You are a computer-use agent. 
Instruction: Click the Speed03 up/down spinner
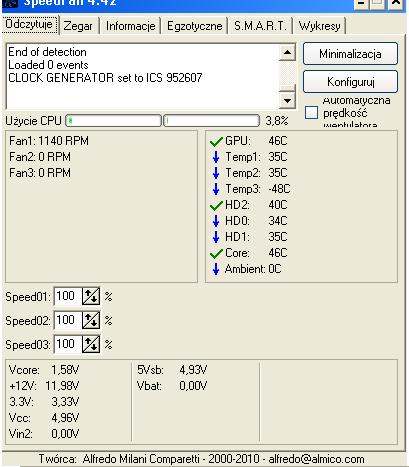tap(91, 344)
